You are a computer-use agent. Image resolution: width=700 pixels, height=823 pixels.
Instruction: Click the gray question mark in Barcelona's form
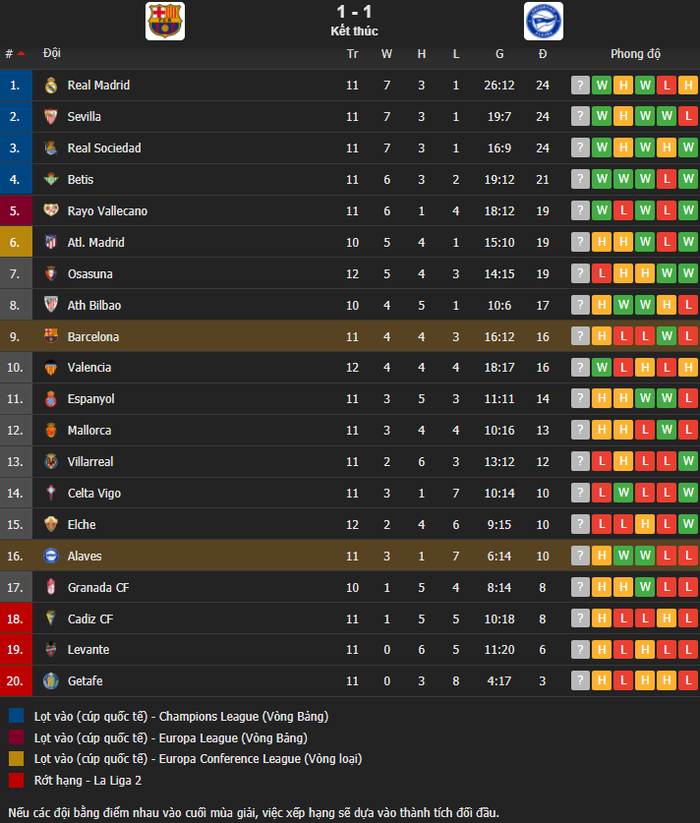pyautogui.click(x=580, y=336)
